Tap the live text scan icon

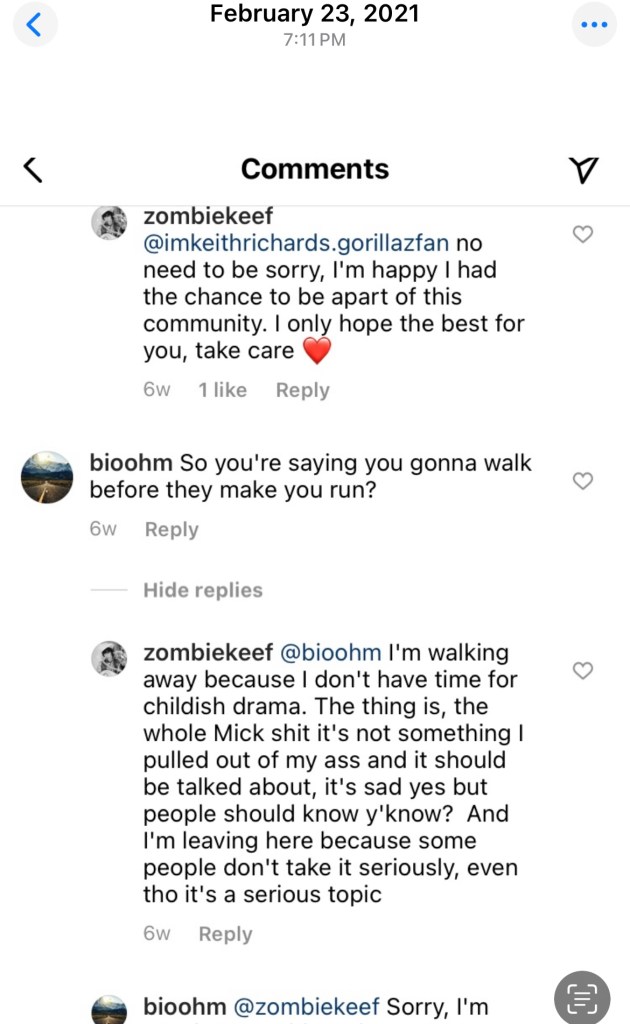pos(581,997)
